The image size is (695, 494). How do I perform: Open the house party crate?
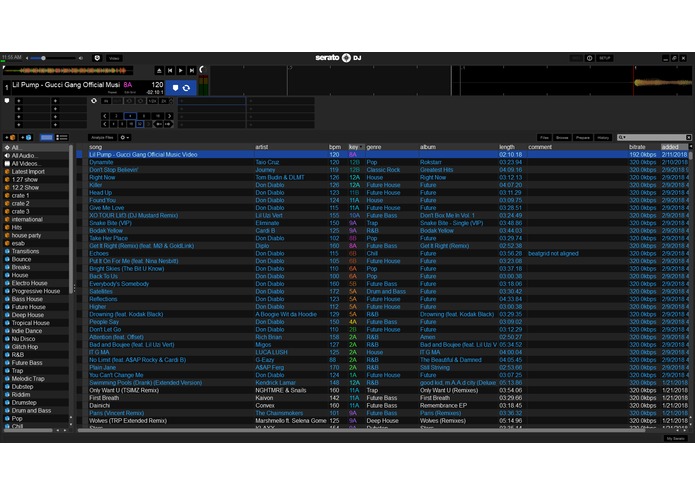35,235
